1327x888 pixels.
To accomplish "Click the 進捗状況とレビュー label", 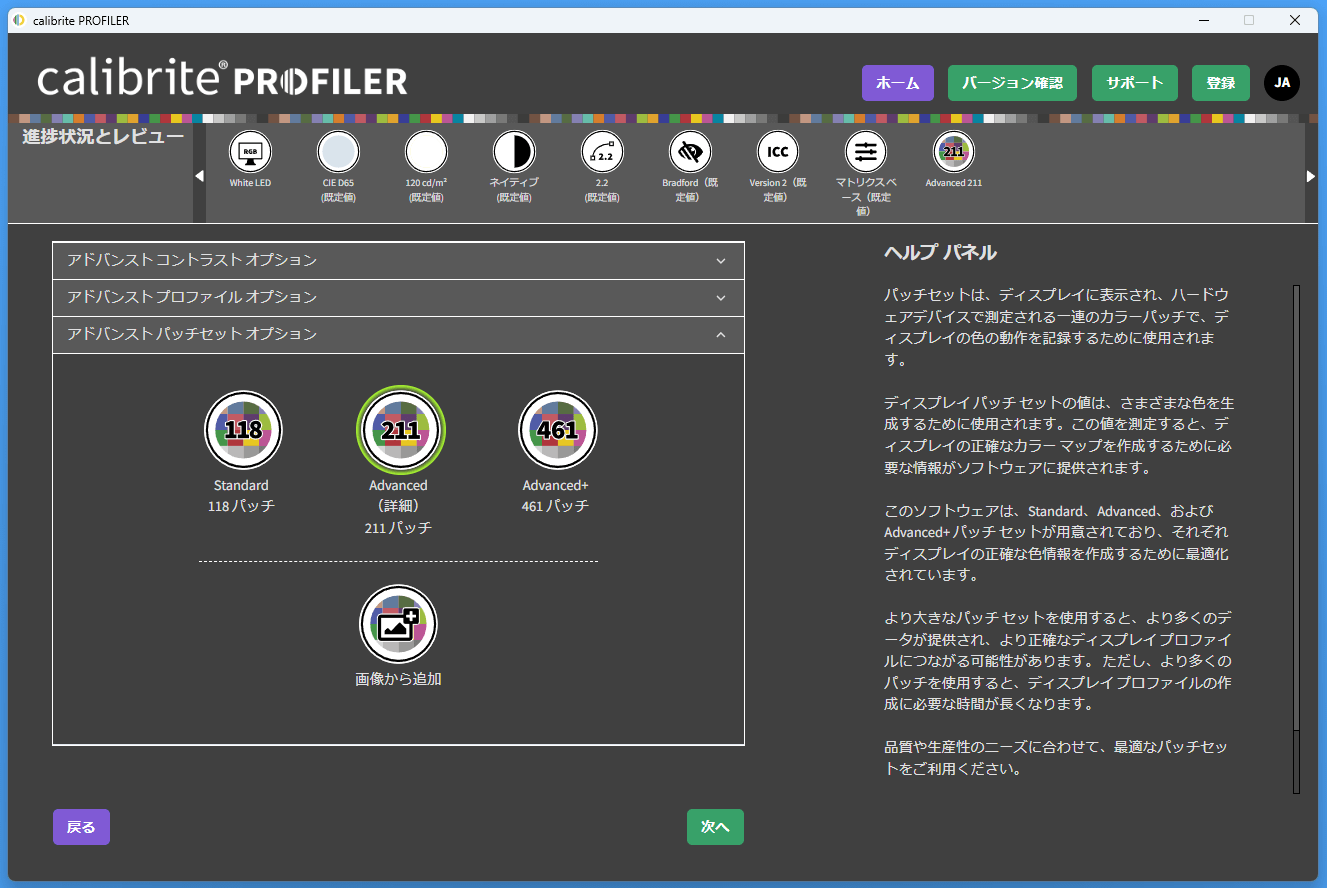I will click(x=103, y=137).
